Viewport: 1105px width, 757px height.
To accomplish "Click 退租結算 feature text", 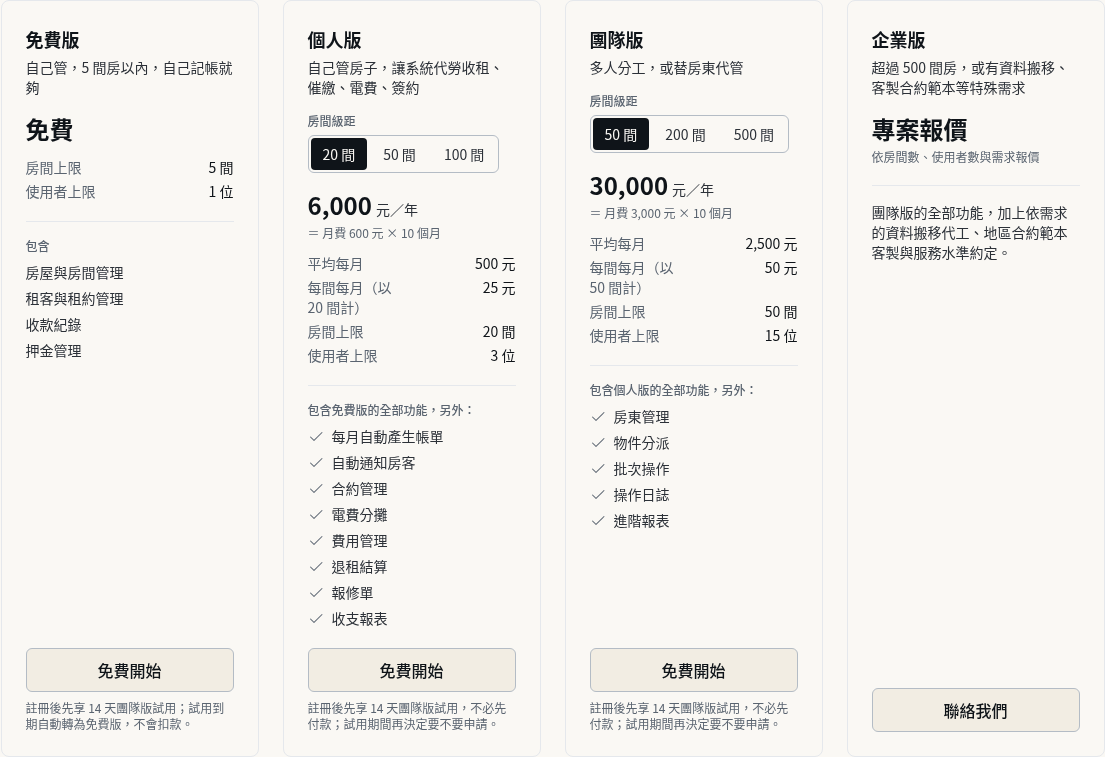I will [359, 568].
